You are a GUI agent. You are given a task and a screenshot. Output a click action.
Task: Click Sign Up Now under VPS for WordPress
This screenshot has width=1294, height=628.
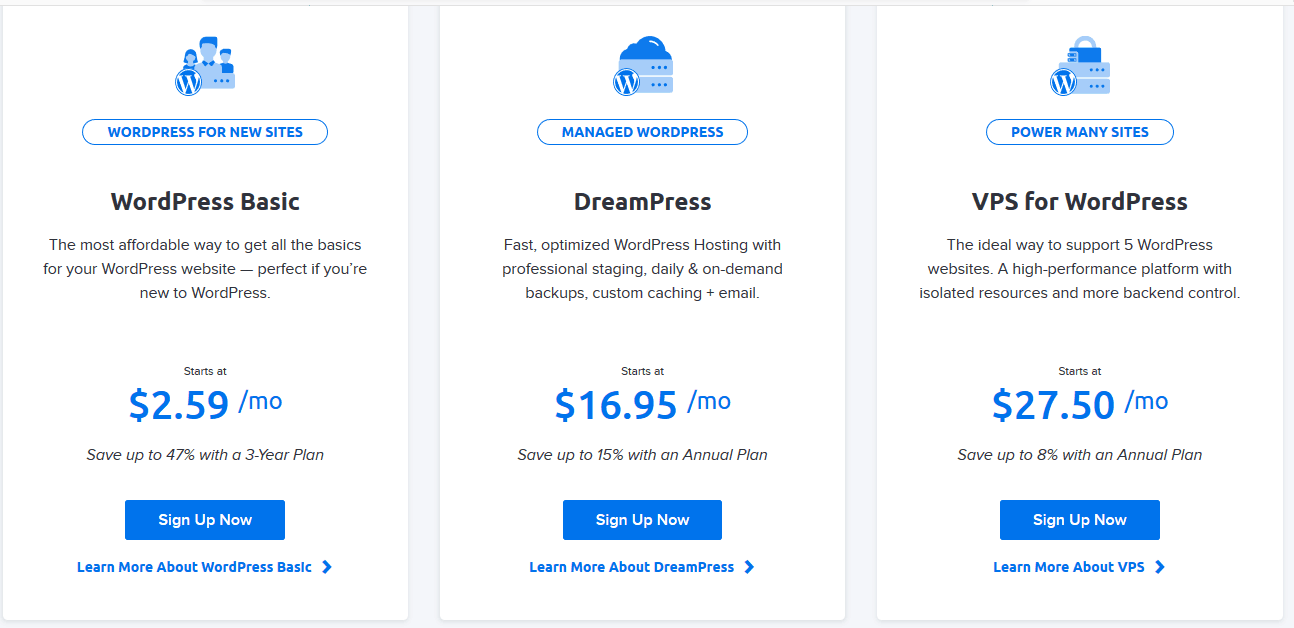pyautogui.click(x=1079, y=519)
